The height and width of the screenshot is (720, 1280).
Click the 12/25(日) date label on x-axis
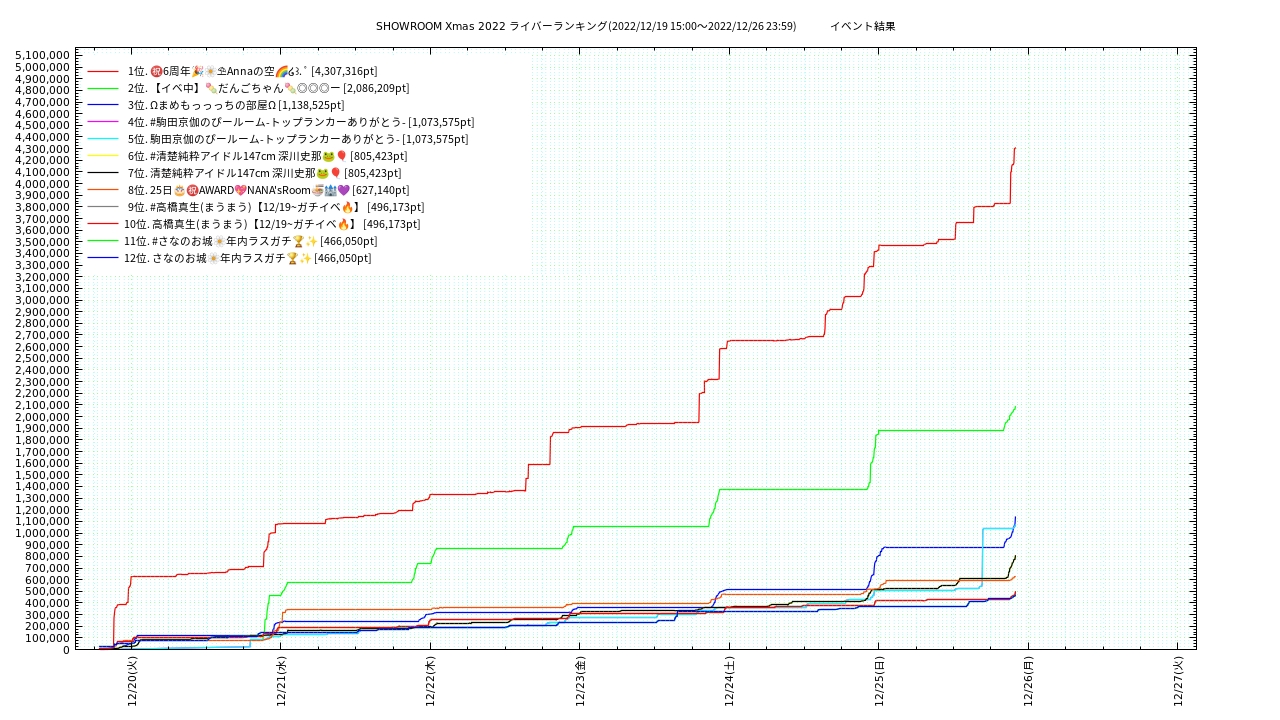(880, 682)
